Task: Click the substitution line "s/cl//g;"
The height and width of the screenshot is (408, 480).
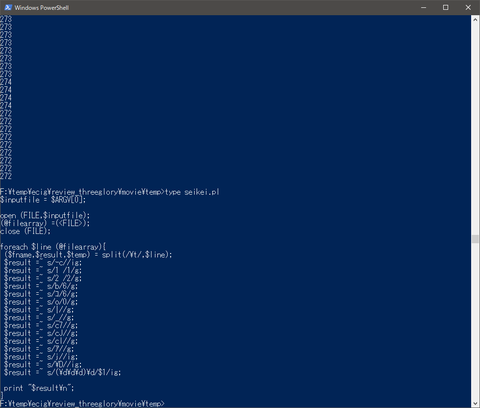Action: tap(41, 341)
